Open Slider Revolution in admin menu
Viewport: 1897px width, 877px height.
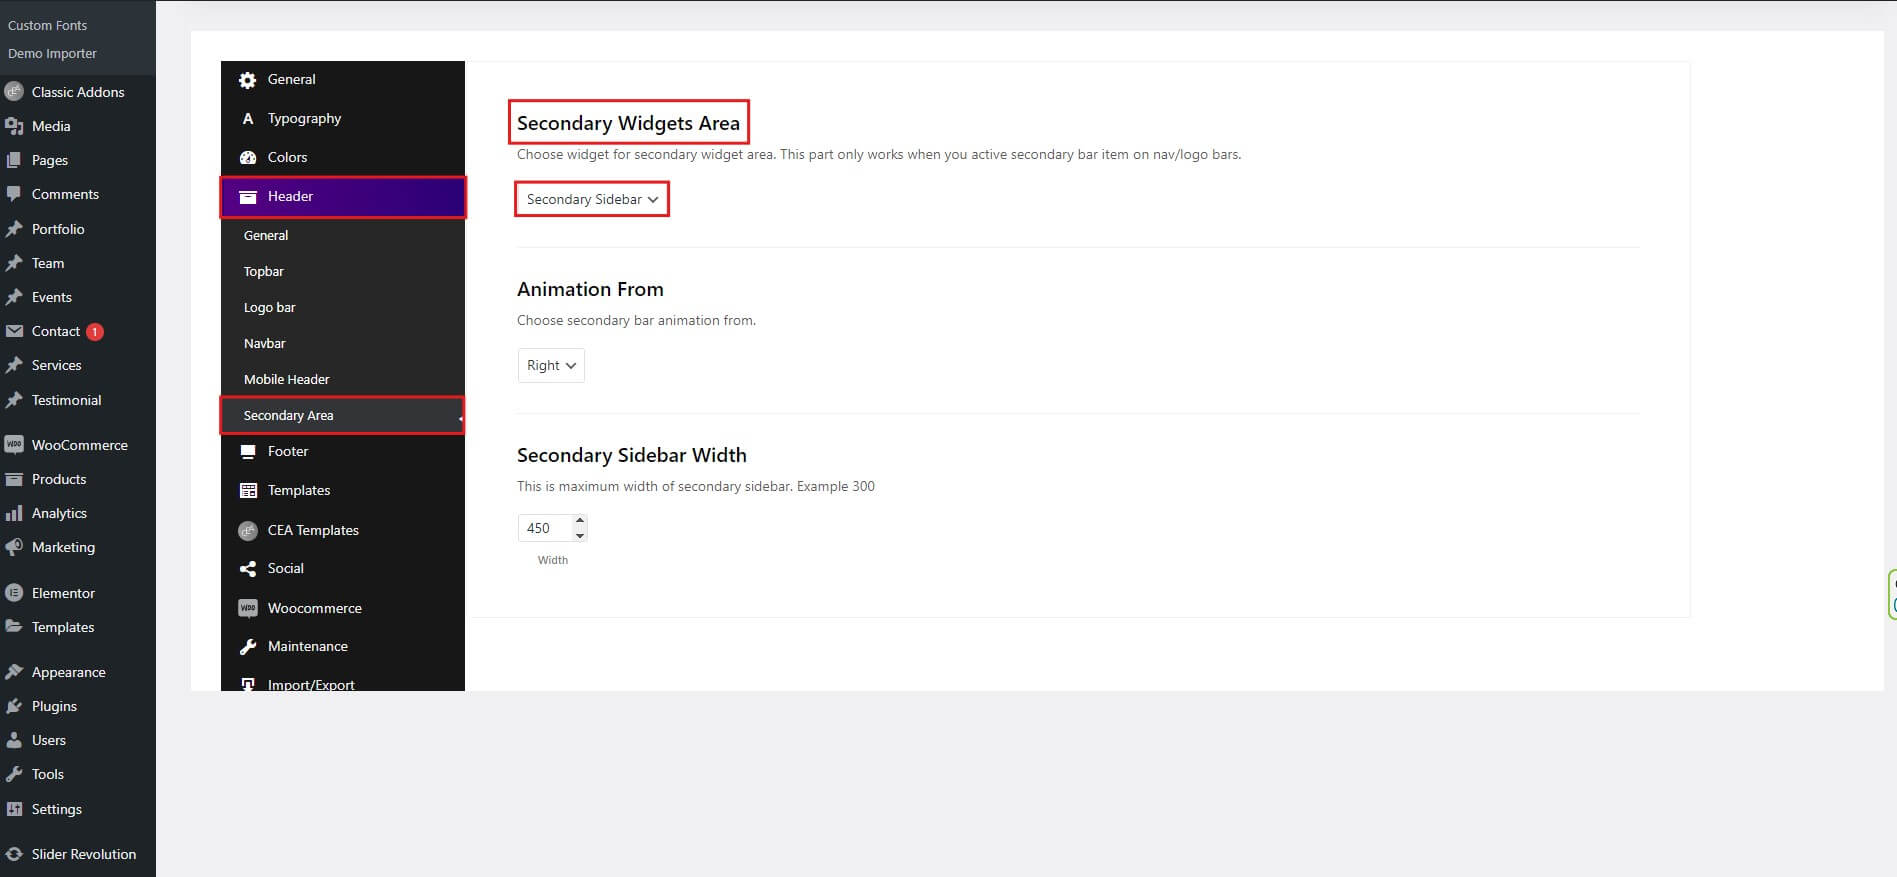[83, 855]
